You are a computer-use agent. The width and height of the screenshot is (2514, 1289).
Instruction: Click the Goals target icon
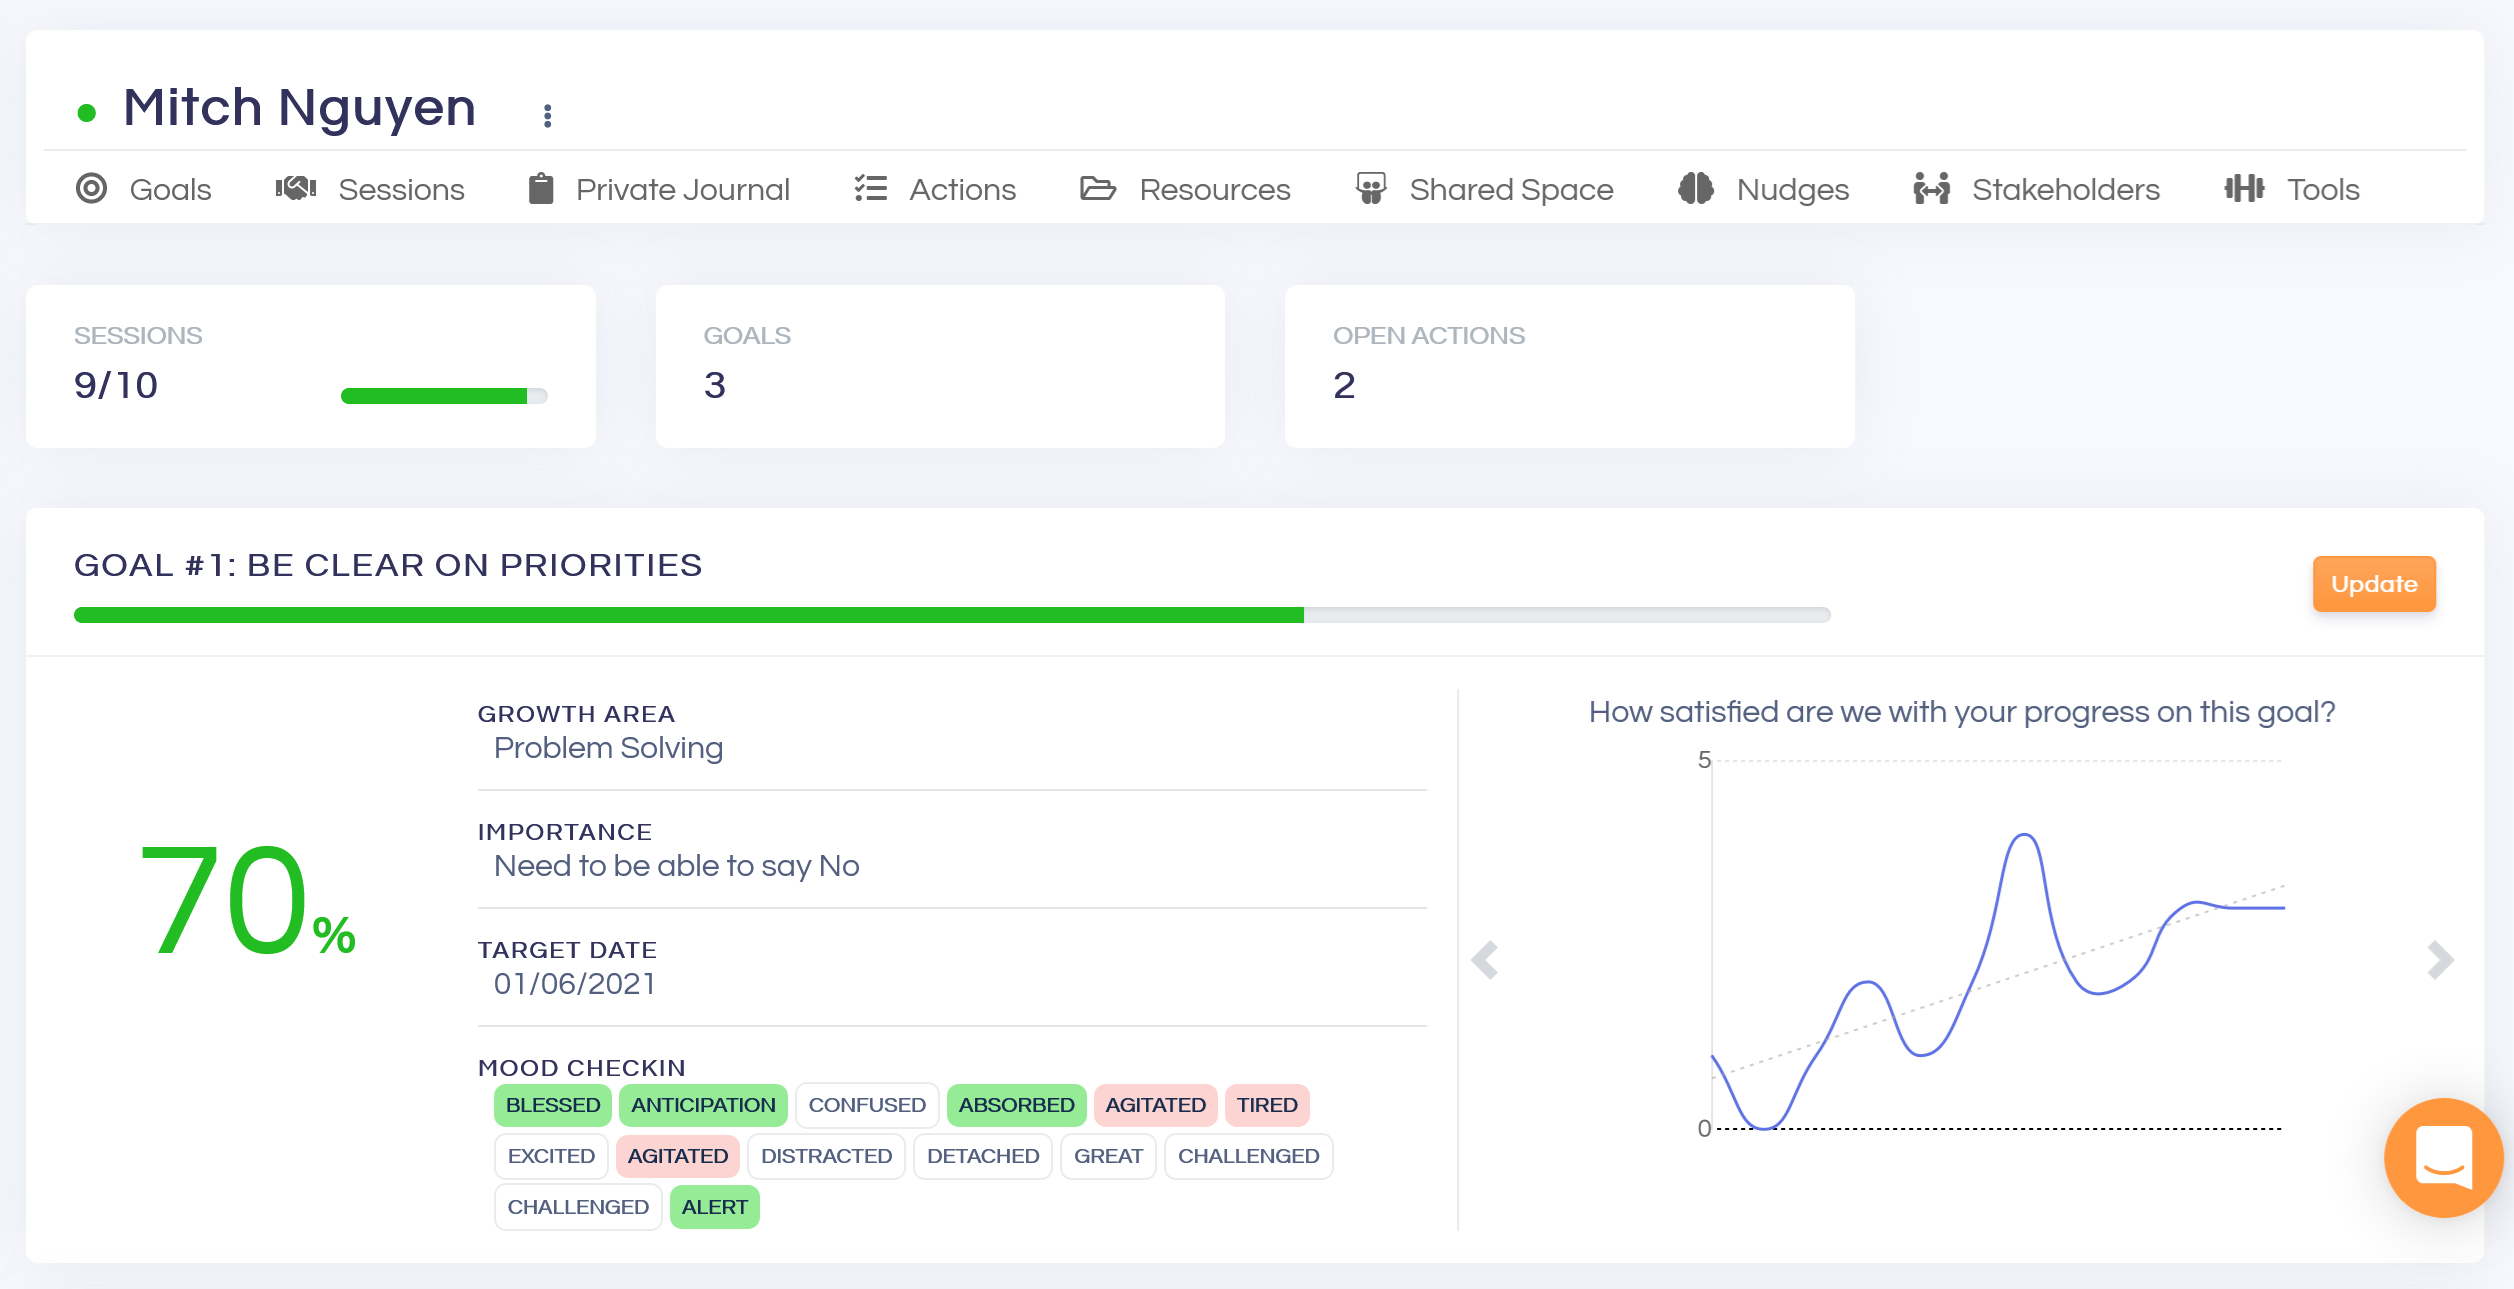(x=91, y=188)
